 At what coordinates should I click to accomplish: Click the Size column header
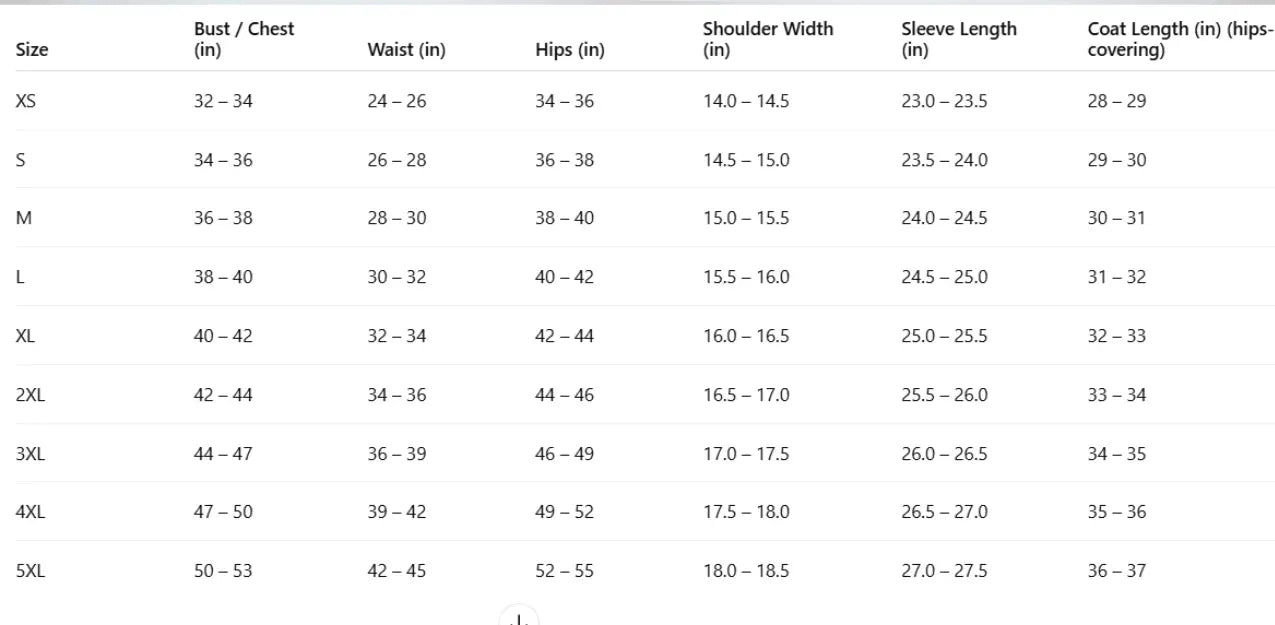[x=32, y=50]
